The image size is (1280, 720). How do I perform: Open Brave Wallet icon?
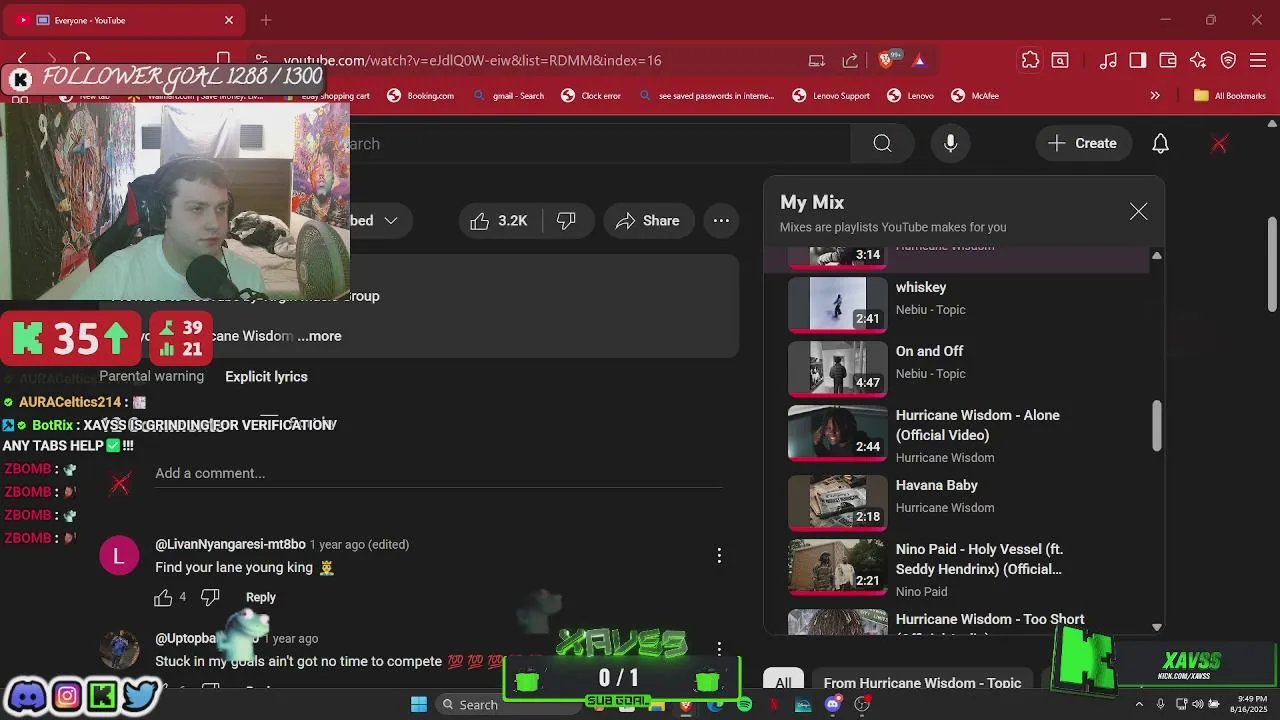[x=1168, y=60]
